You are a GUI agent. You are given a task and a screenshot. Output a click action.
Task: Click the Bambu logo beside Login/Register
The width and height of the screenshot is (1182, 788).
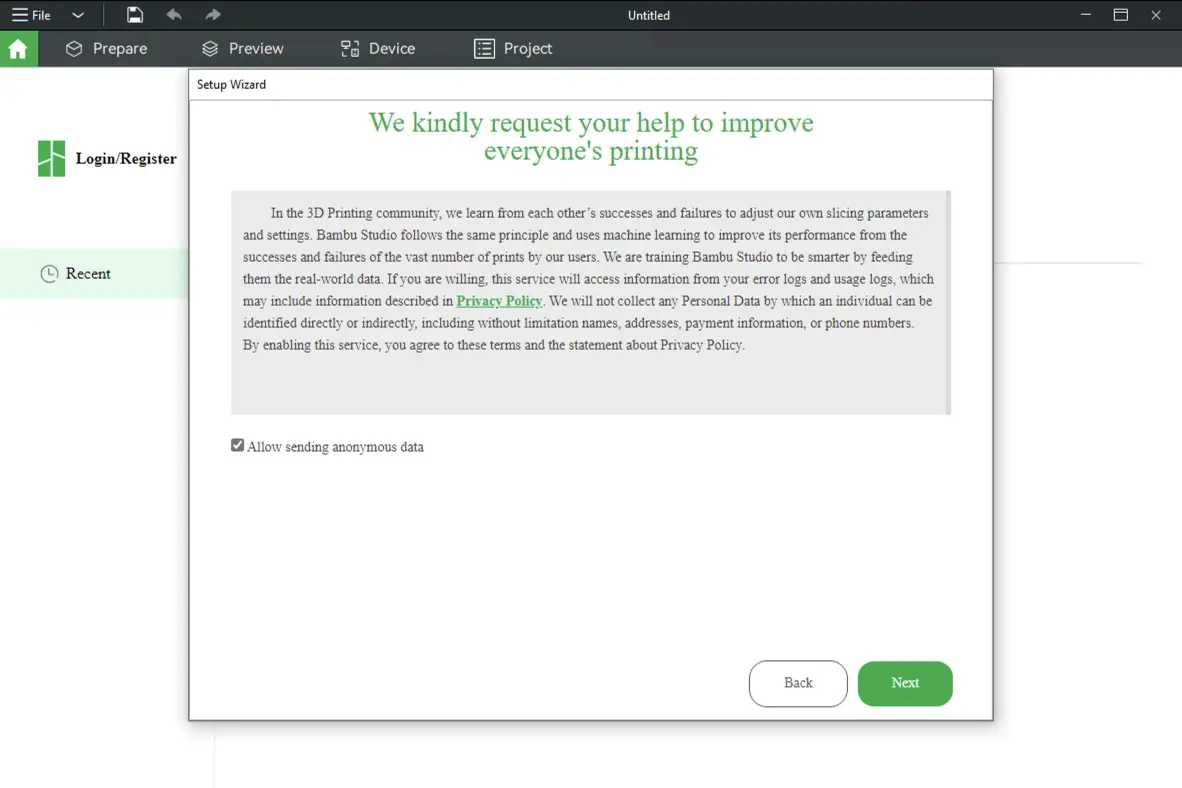coord(51,158)
